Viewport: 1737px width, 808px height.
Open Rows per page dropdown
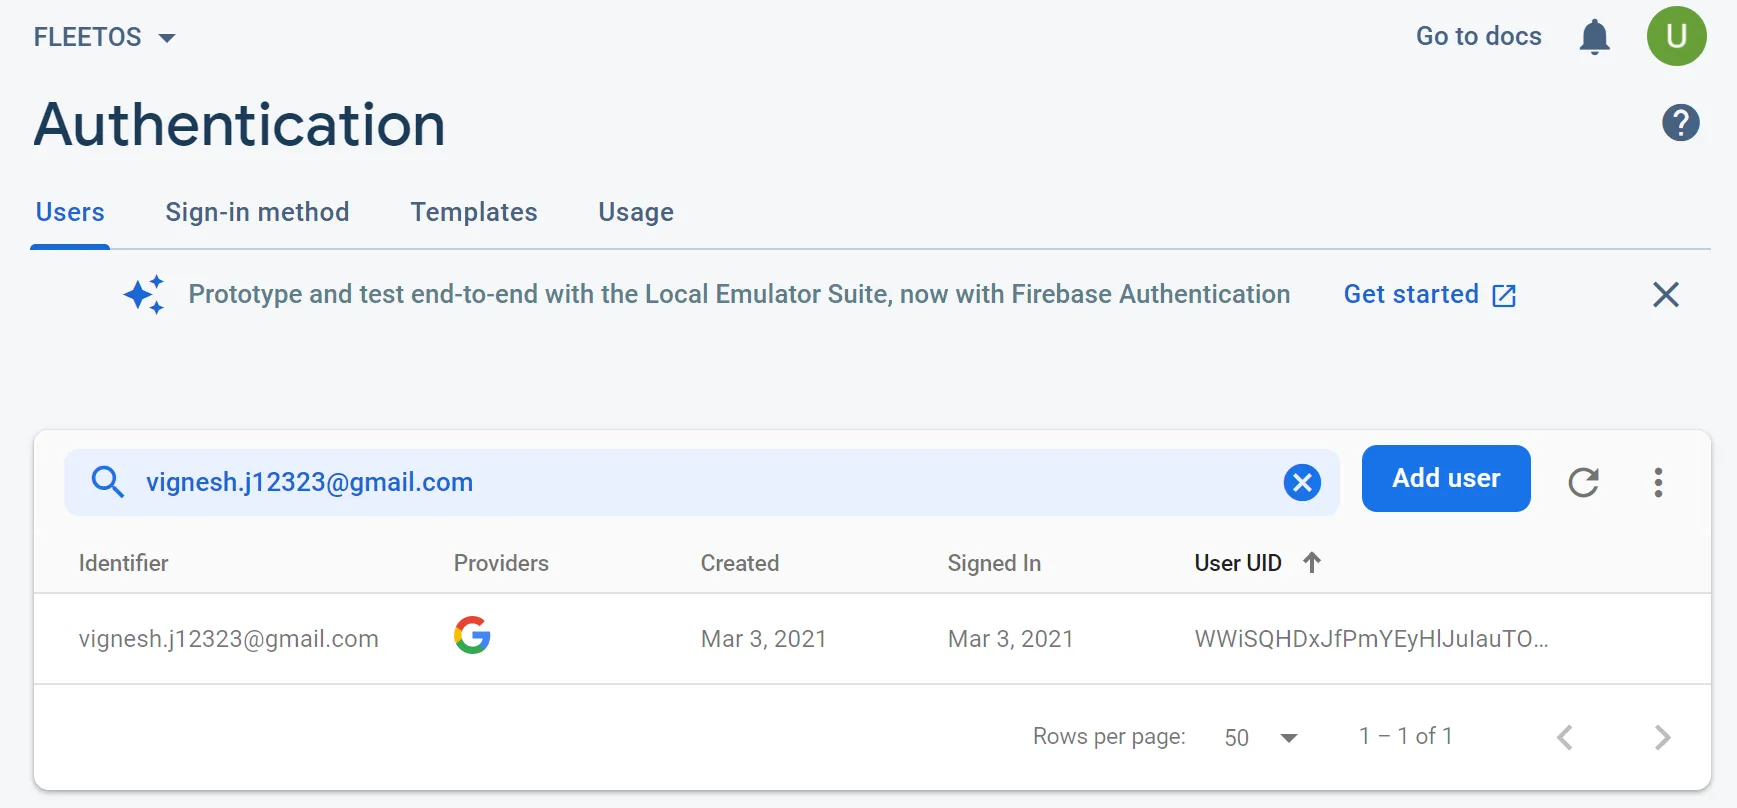click(x=1260, y=738)
